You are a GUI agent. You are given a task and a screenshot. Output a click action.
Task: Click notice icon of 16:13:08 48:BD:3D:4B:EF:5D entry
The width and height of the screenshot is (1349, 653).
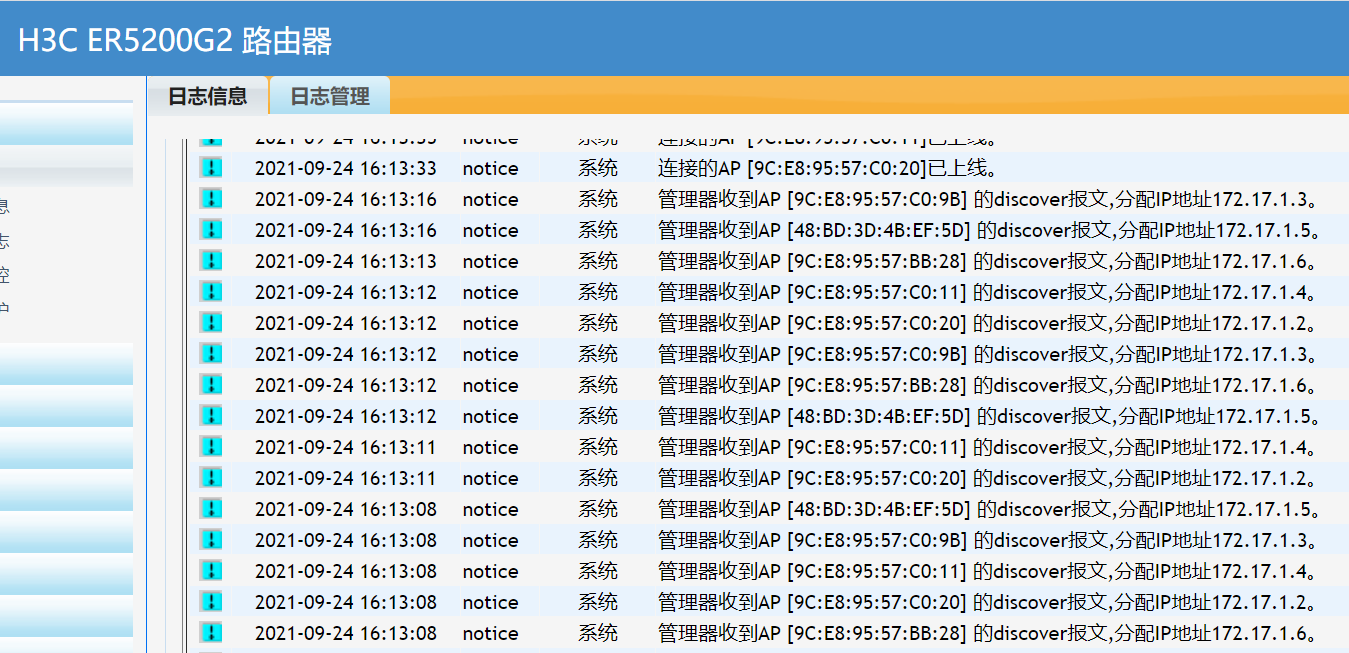point(210,508)
